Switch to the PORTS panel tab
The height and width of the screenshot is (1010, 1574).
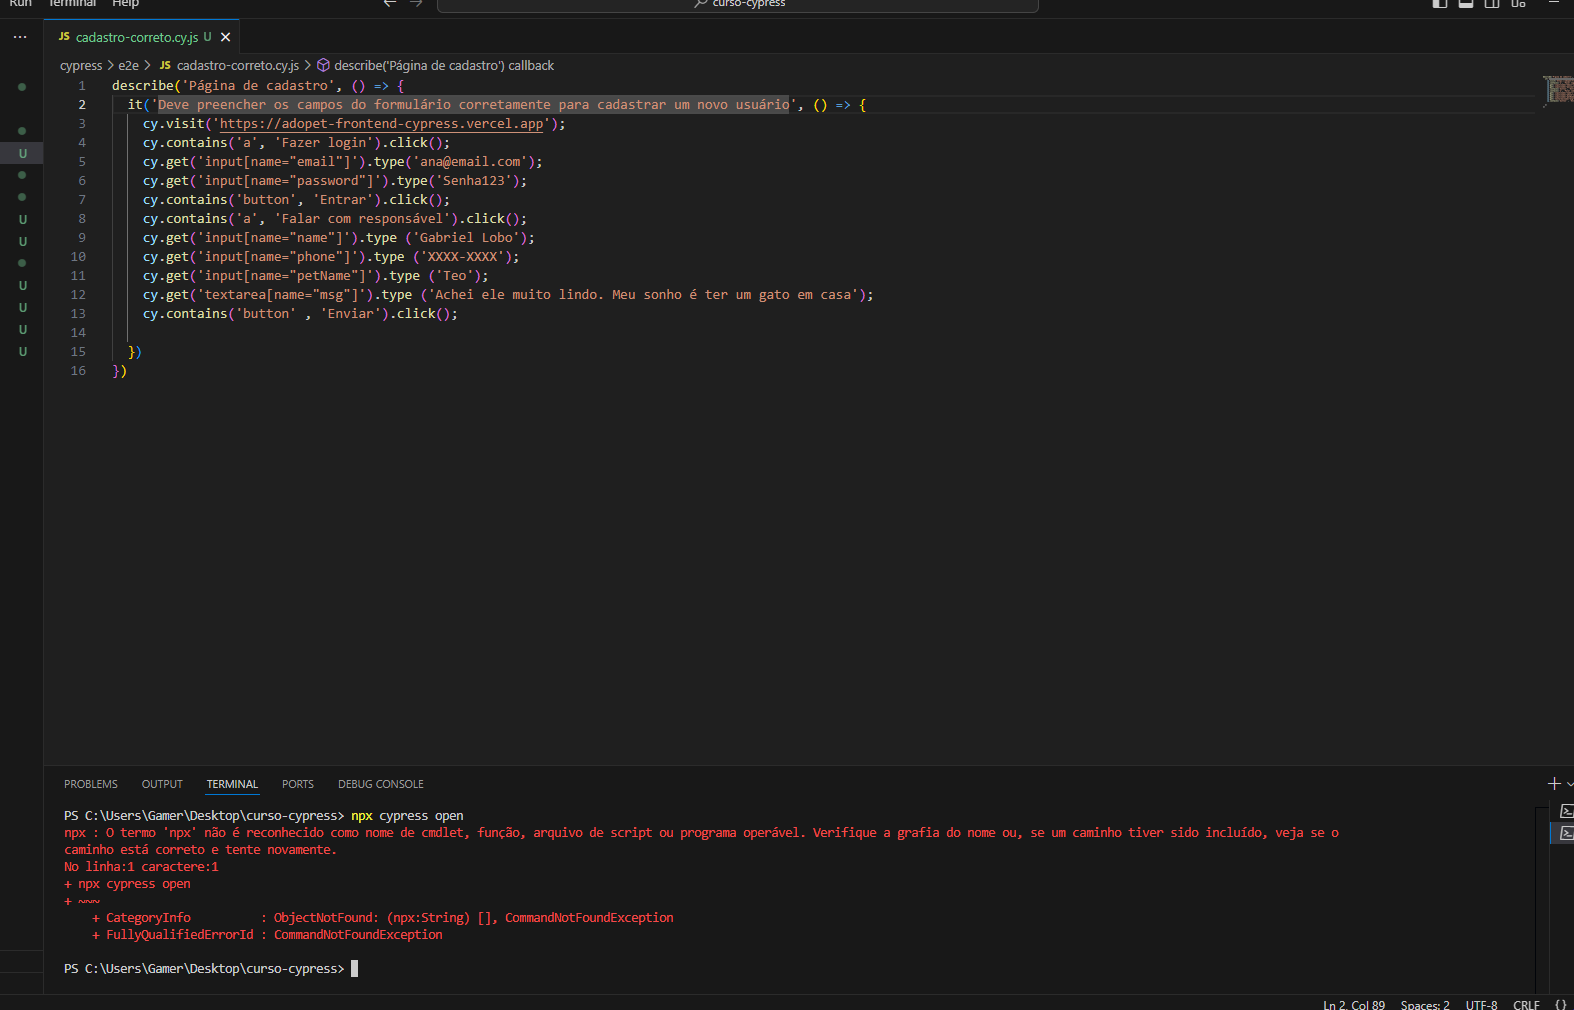pyautogui.click(x=298, y=784)
